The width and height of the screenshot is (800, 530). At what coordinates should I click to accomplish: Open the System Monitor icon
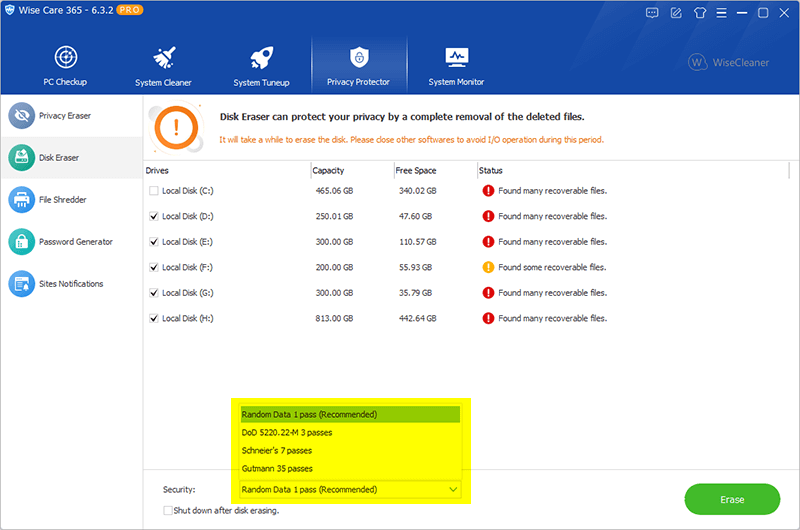coord(457,58)
